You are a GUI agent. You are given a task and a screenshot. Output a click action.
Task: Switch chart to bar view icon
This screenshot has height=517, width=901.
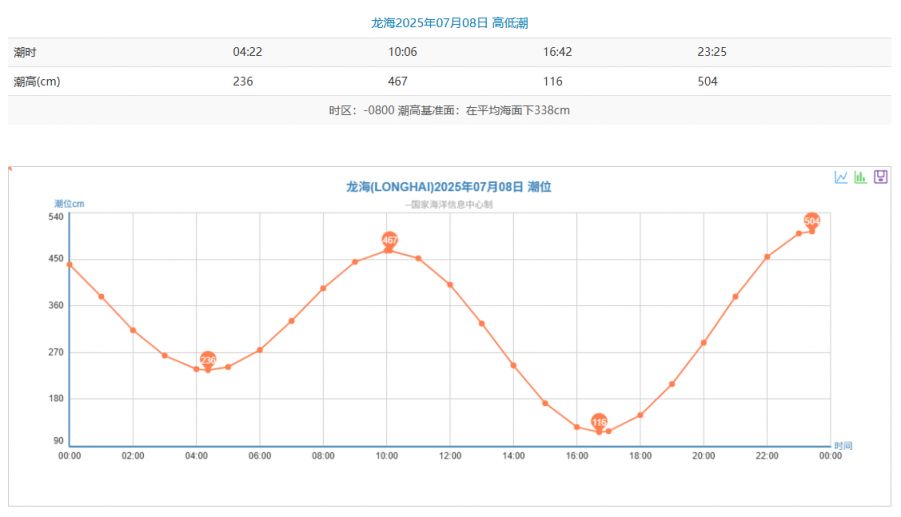[x=860, y=177]
